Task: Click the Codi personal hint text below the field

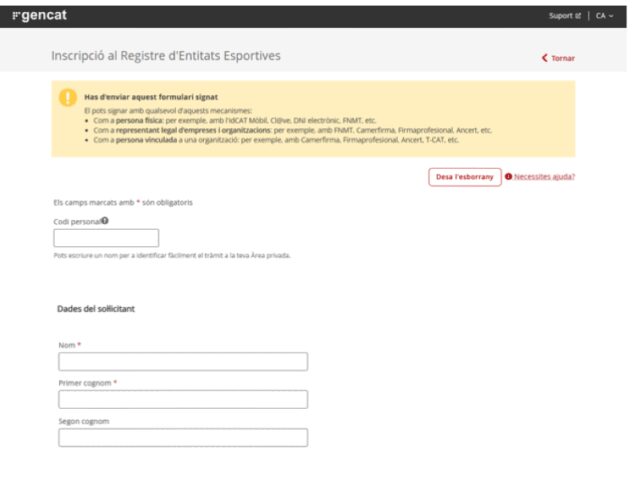Action: click(x=171, y=255)
